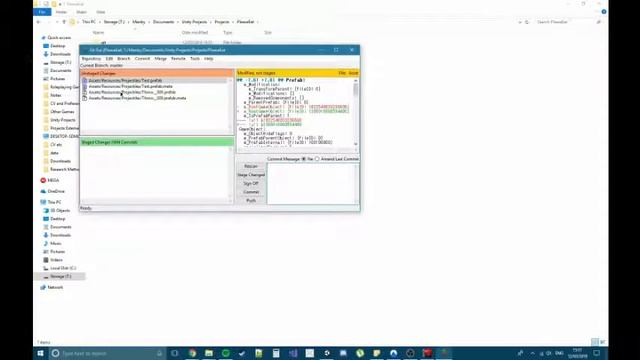
Task: Open the Home ribbon tab in Explorer
Action: point(61,12)
